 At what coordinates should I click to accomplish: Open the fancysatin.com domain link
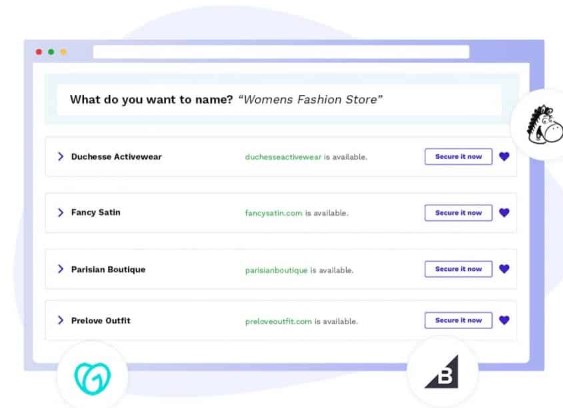pyautogui.click(x=274, y=213)
